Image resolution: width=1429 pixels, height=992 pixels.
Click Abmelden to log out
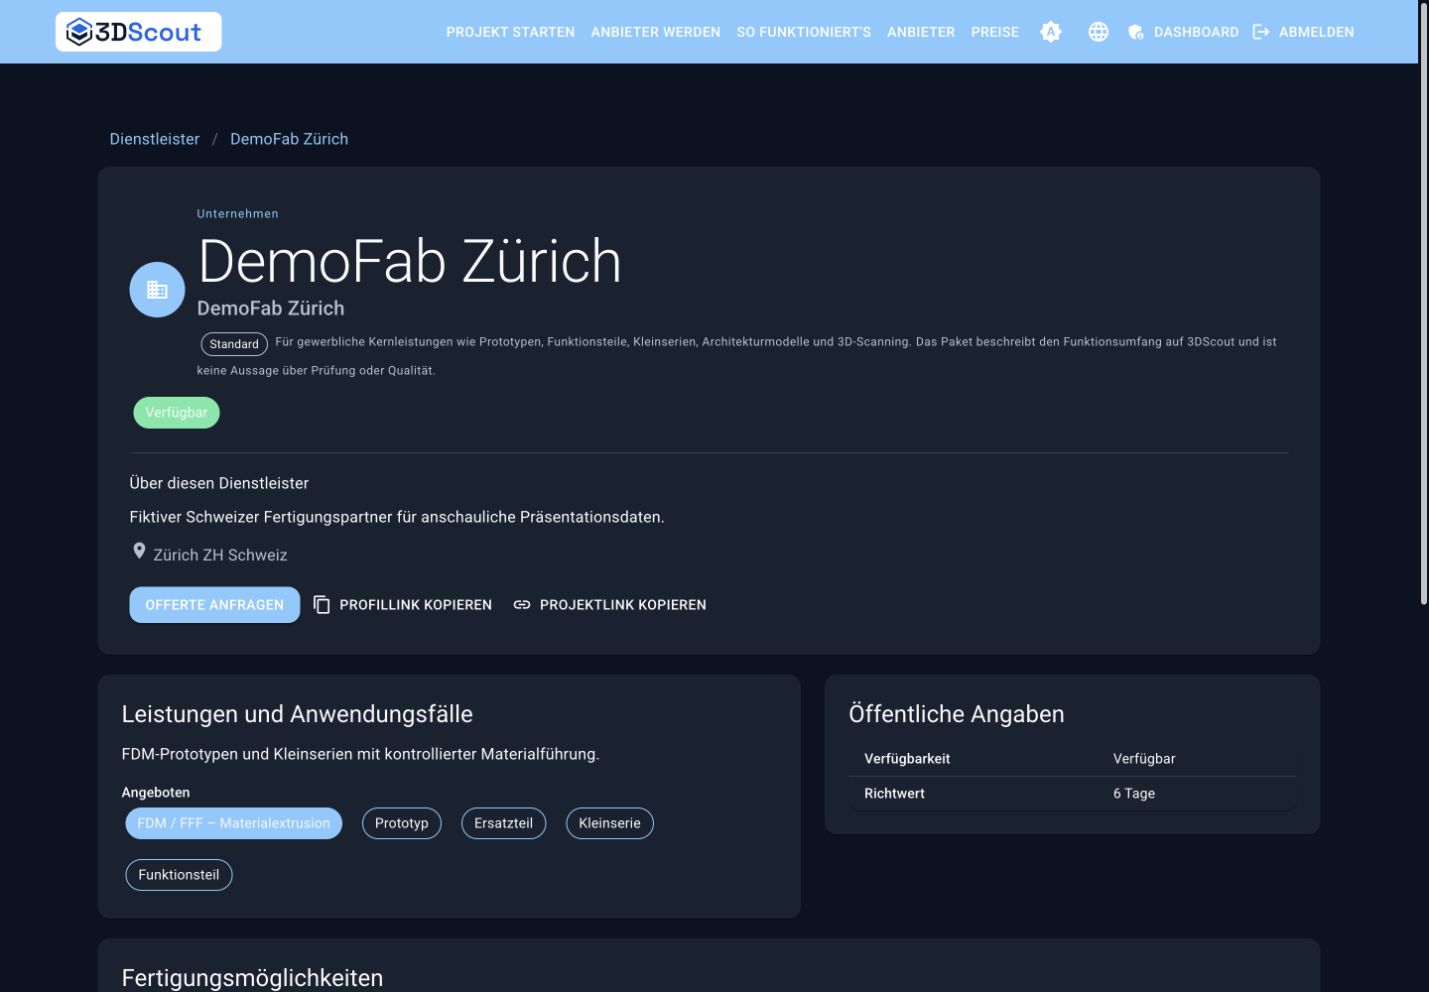[x=1304, y=32]
